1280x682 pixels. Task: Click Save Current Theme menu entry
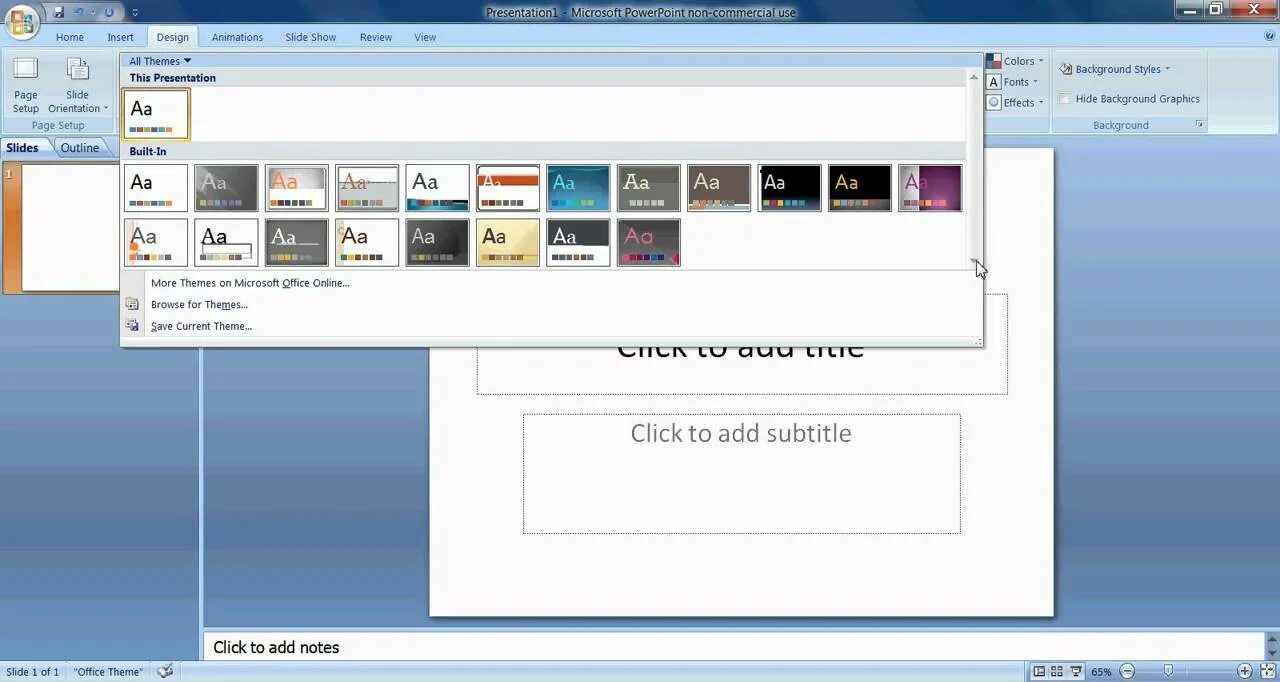tap(201, 326)
